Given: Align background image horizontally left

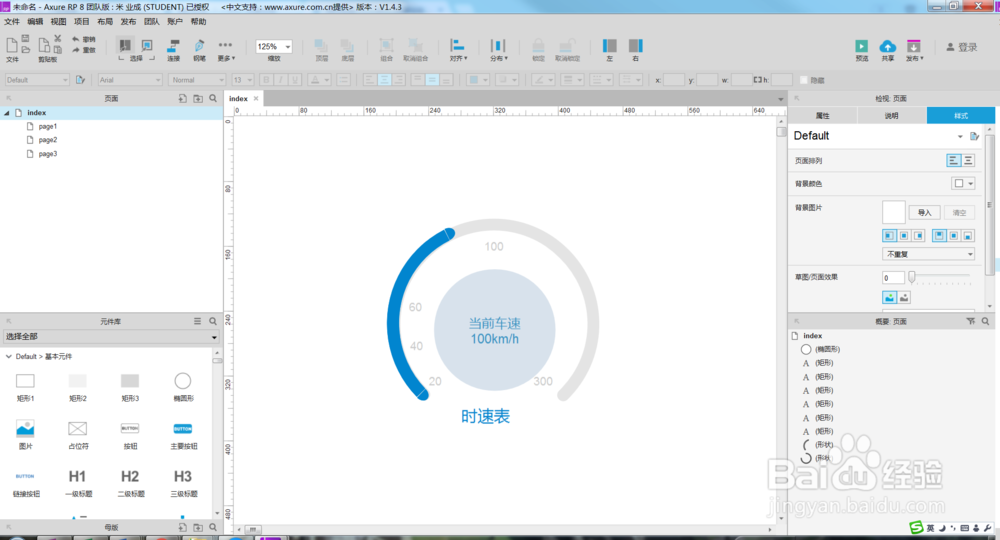Looking at the screenshot, I should pos(889,236).
